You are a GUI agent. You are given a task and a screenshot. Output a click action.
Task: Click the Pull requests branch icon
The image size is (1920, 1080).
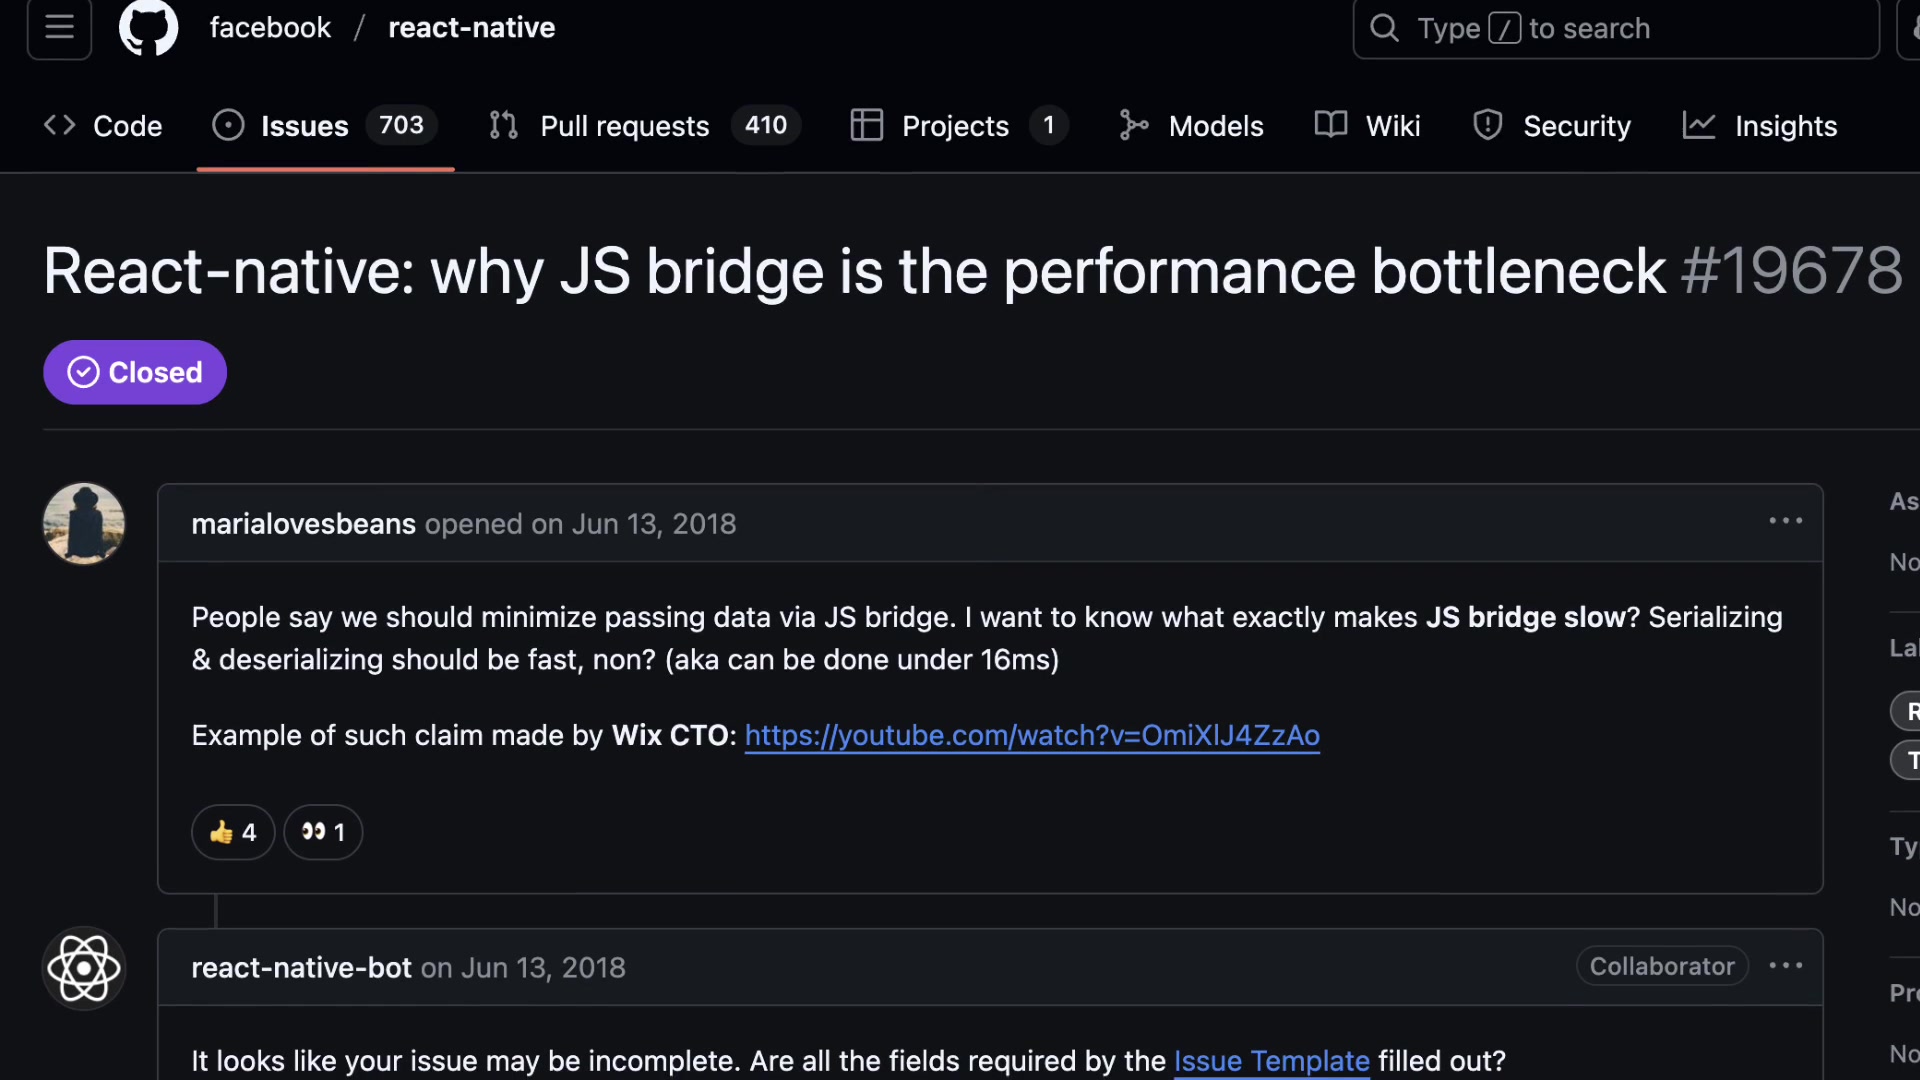503,125
